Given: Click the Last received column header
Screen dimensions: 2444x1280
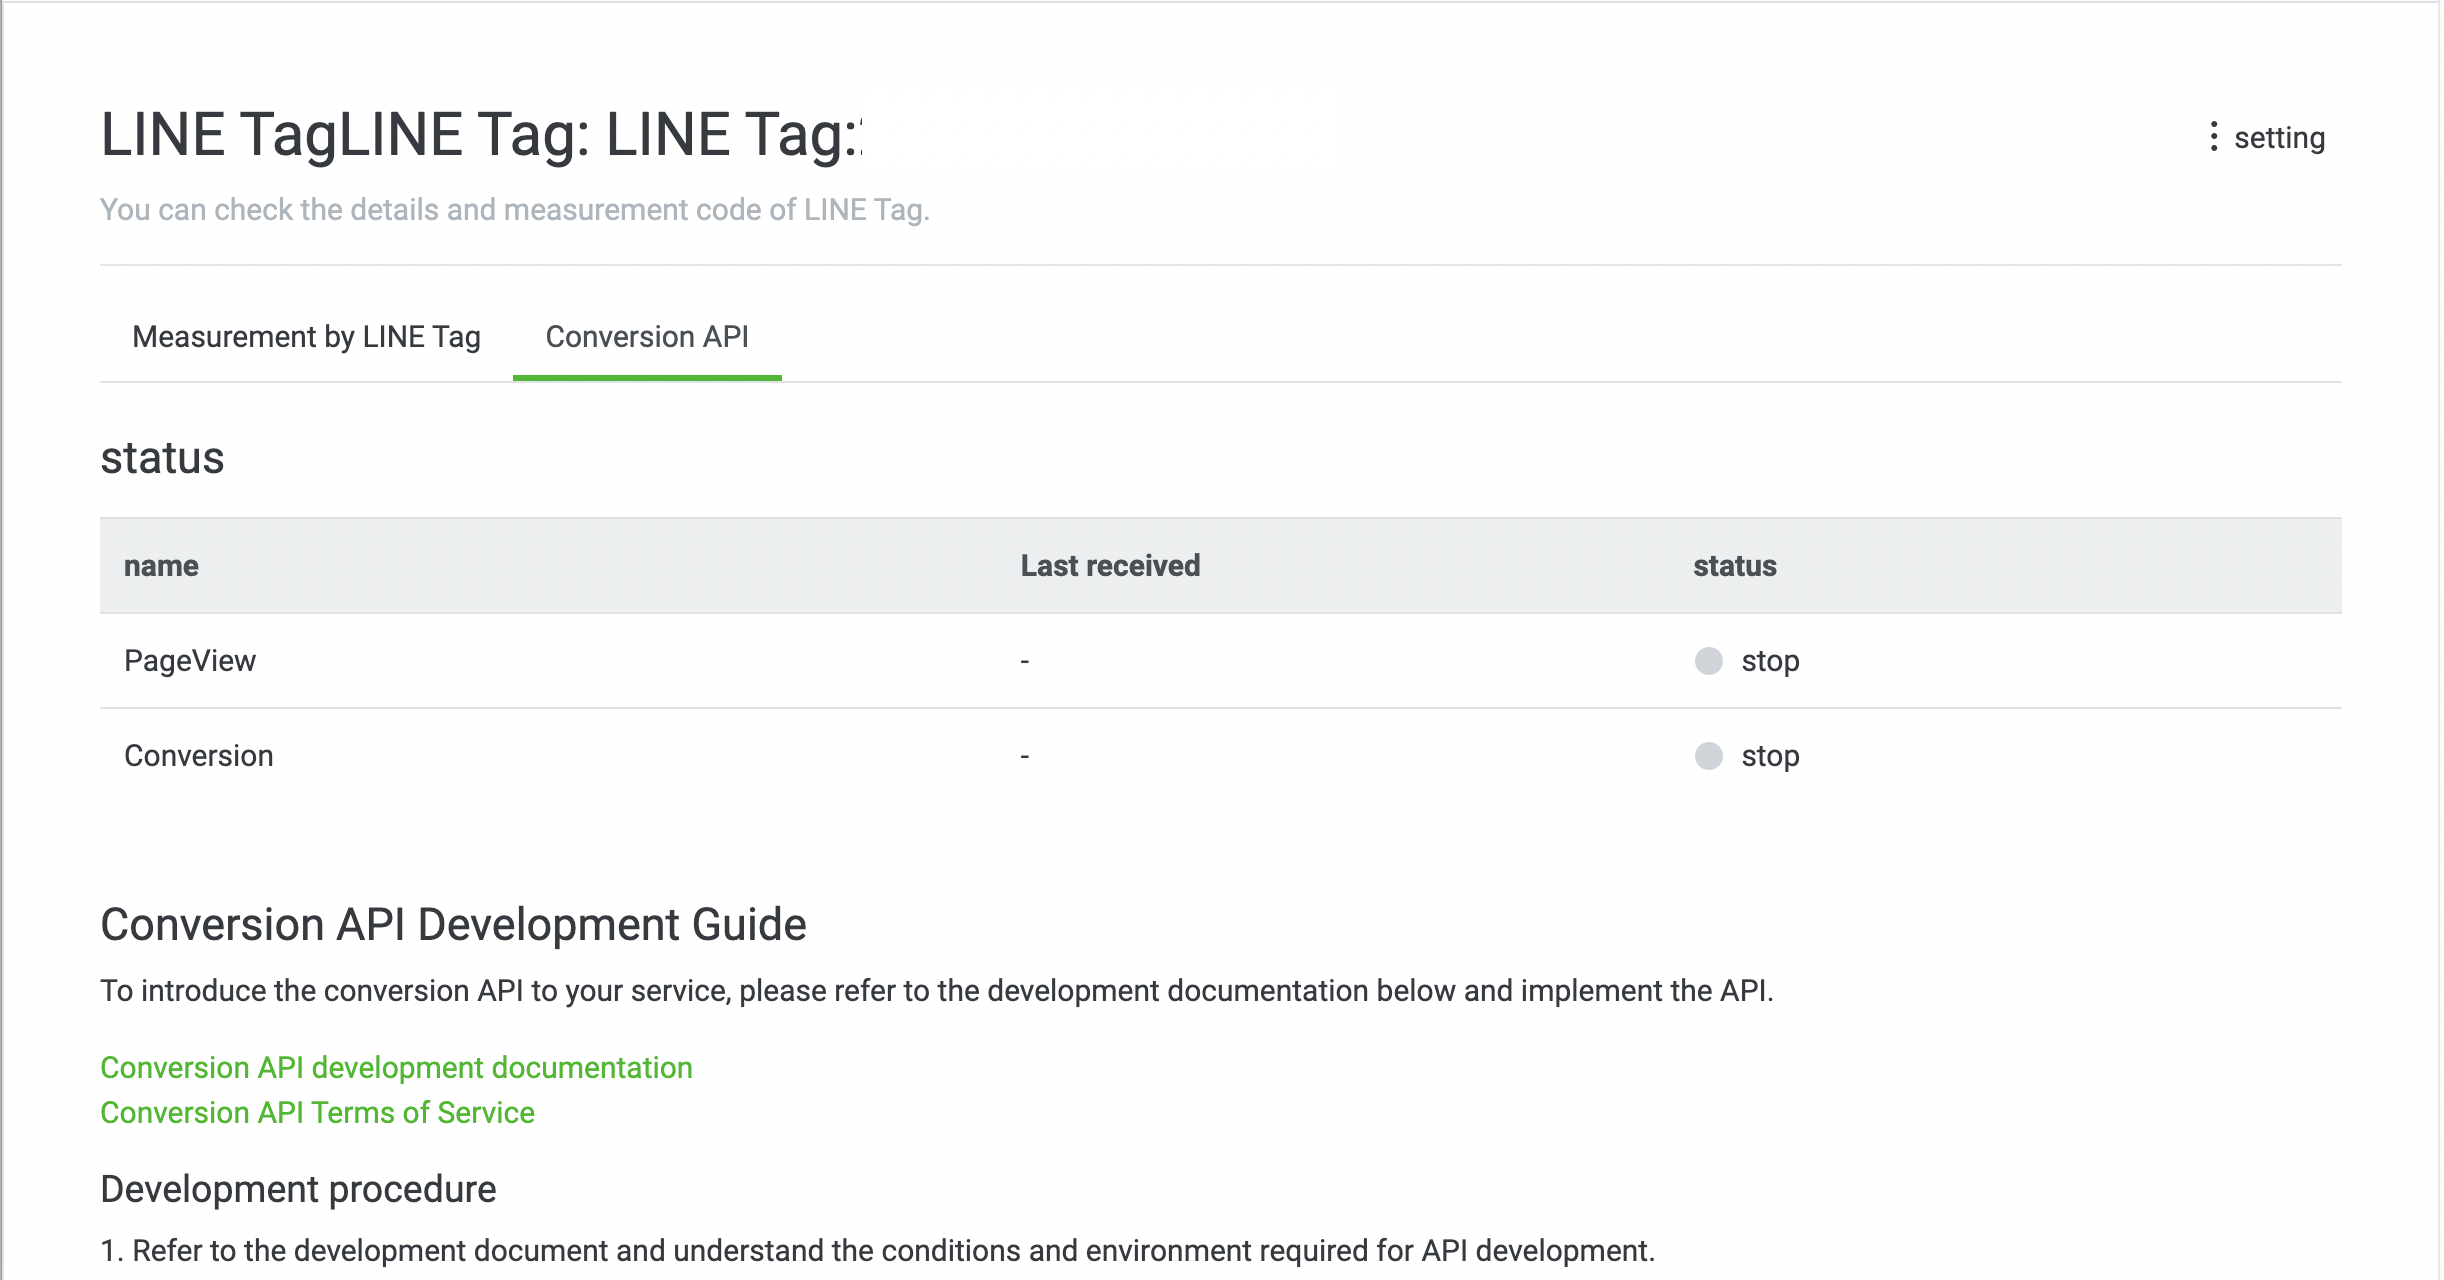Looking at the screenshot, I should tap(1110, 566).
